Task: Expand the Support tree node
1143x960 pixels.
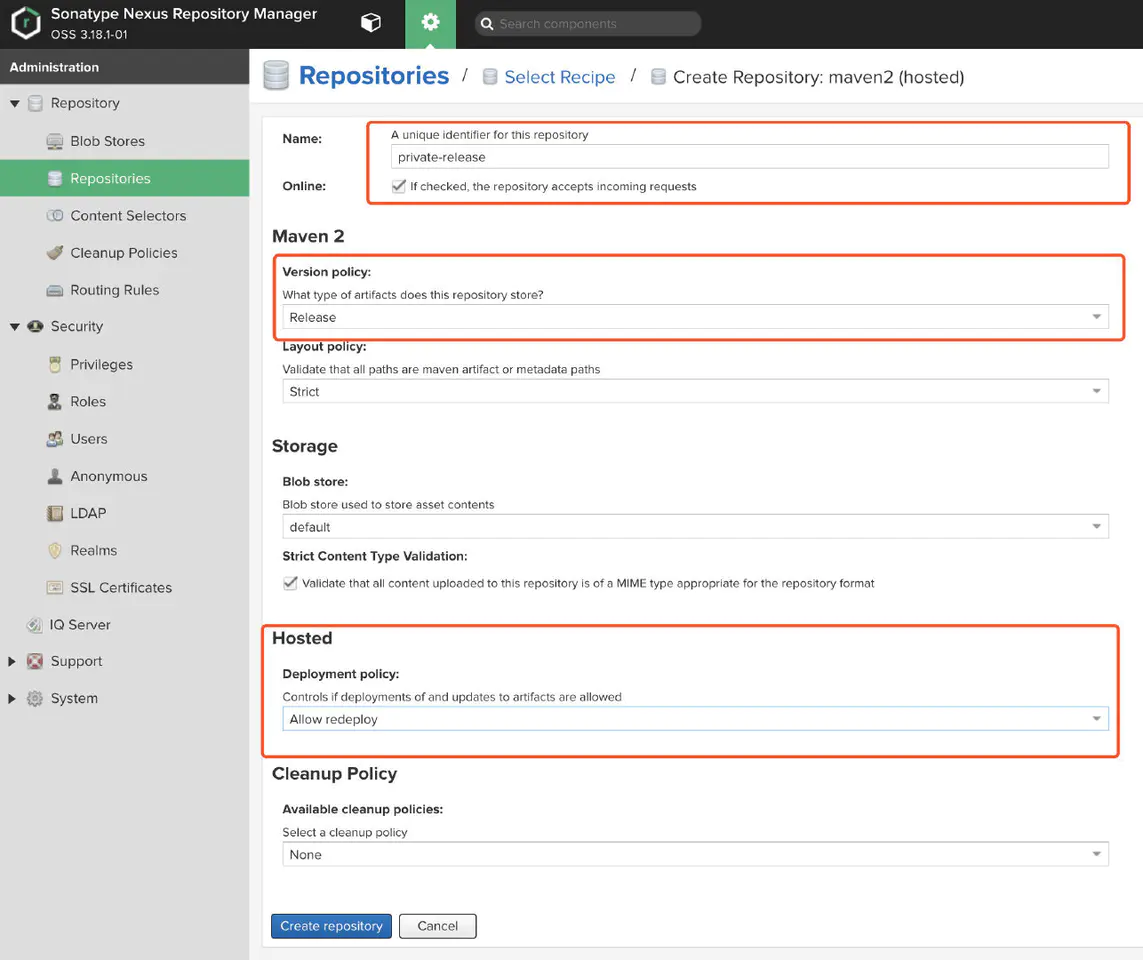Action: (12, 661)
